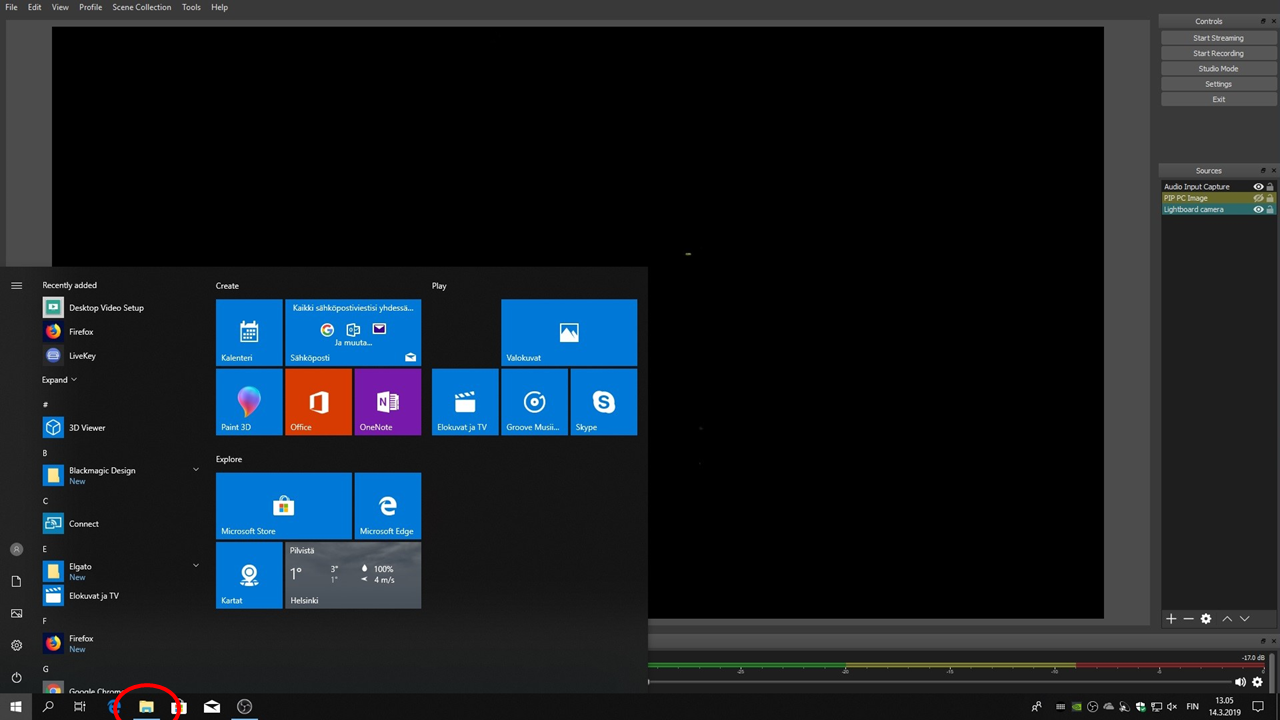The image size is (1280, 720).
Task: Open the Edit menu
Action: point(35,7)
